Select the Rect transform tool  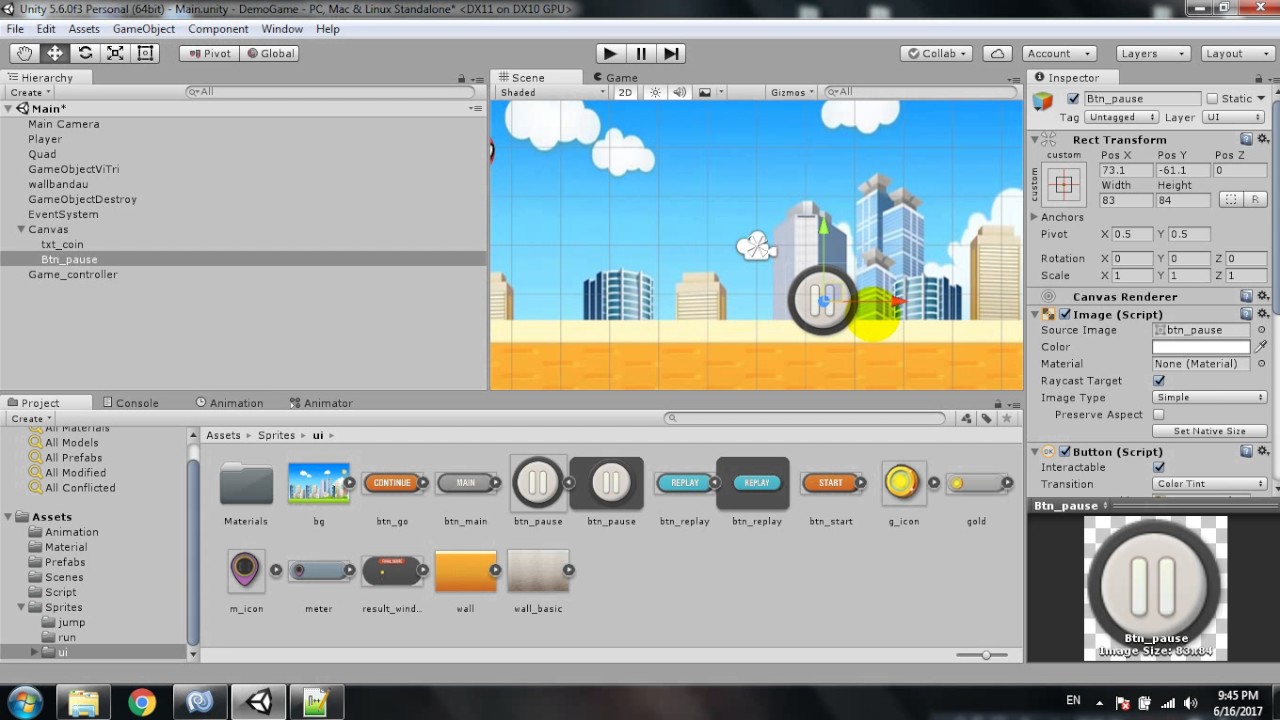[146, 53]
